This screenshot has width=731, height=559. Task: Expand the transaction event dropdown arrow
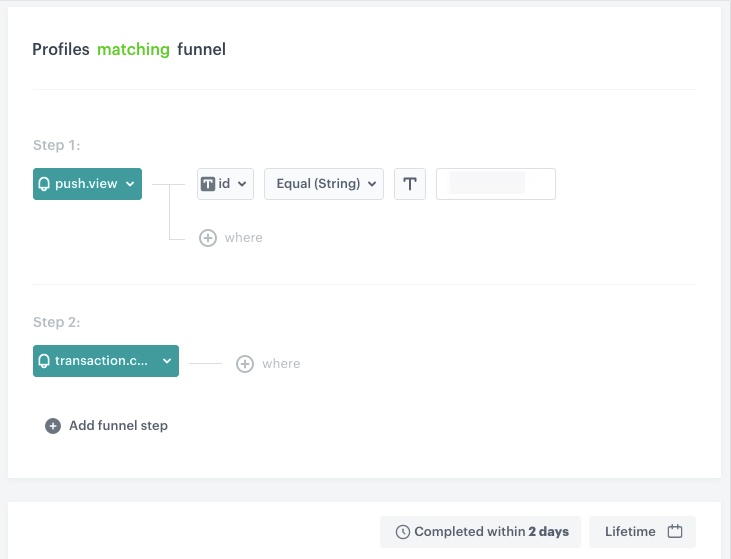click(166, 361)
